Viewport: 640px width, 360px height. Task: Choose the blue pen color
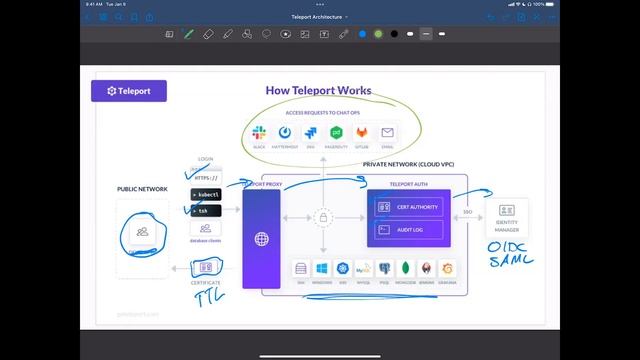362,34
